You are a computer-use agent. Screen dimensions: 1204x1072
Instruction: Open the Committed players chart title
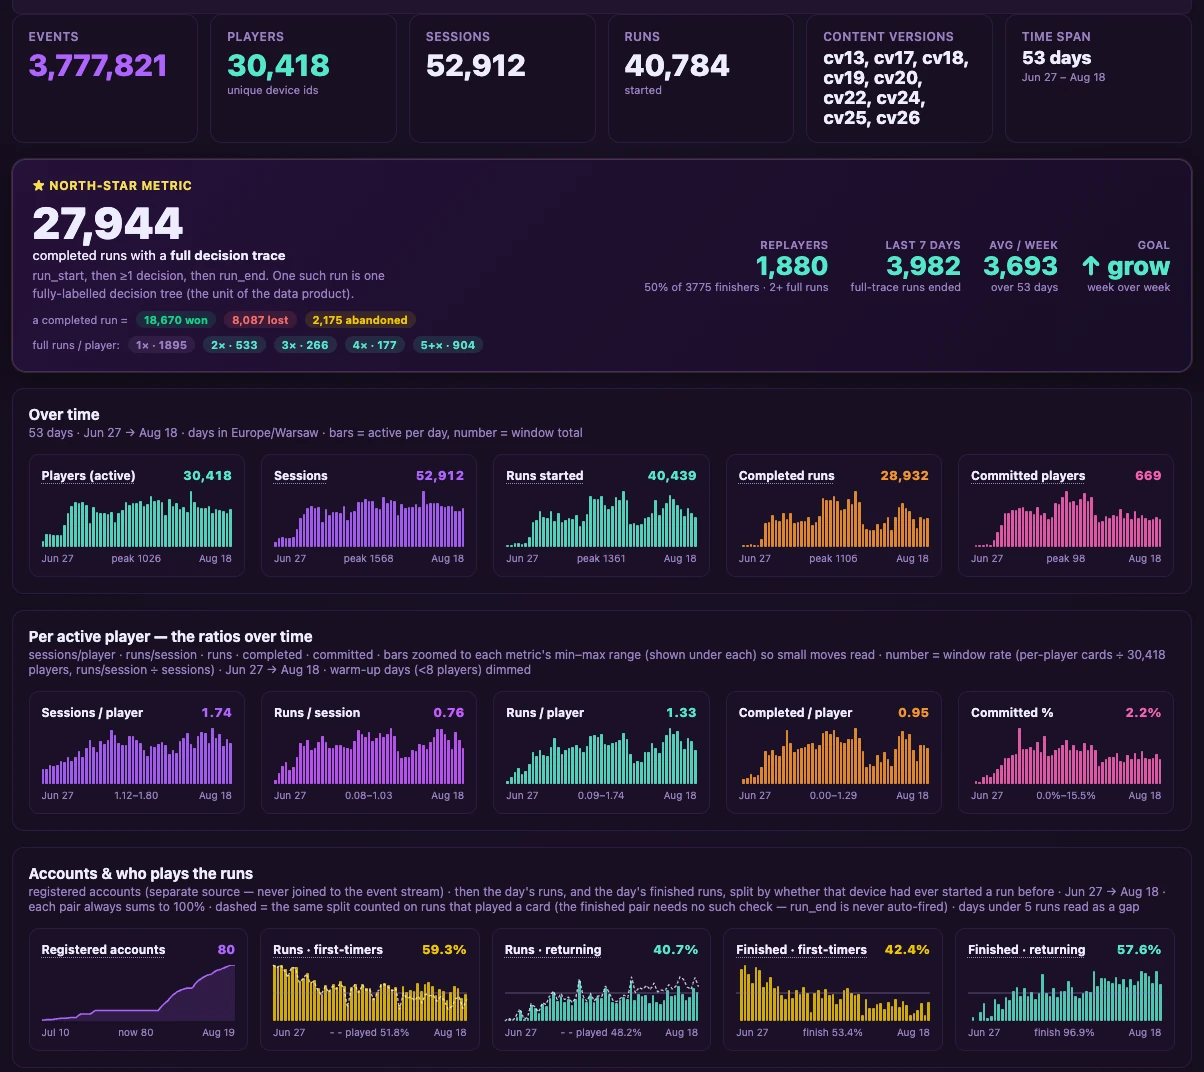[1028, 476]
